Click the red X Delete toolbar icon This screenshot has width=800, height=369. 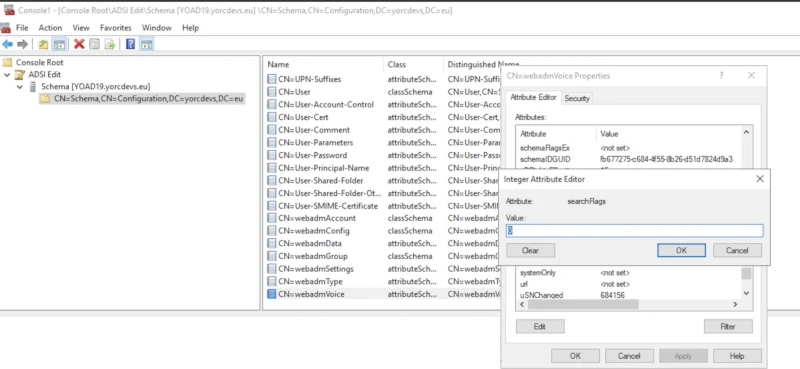click(x=79, y=44)
